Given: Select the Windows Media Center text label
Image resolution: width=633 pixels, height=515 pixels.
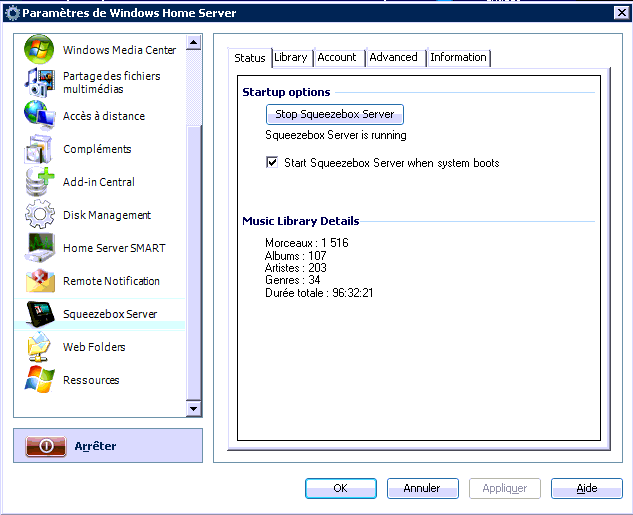Looking at the screenshot, I should tap(119, 50).
